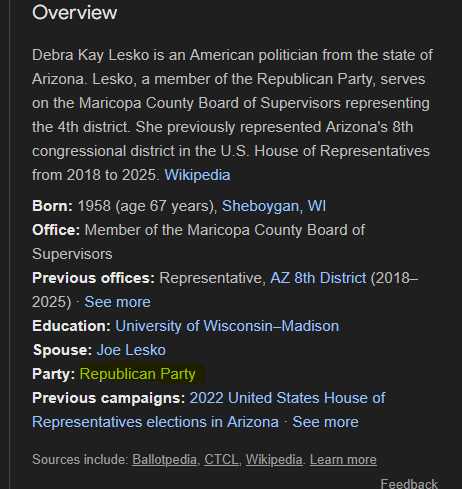This screenshot has width=462, height=489.
Task: Expand See more next to Previous offices
Action: [x=117, y=302]
